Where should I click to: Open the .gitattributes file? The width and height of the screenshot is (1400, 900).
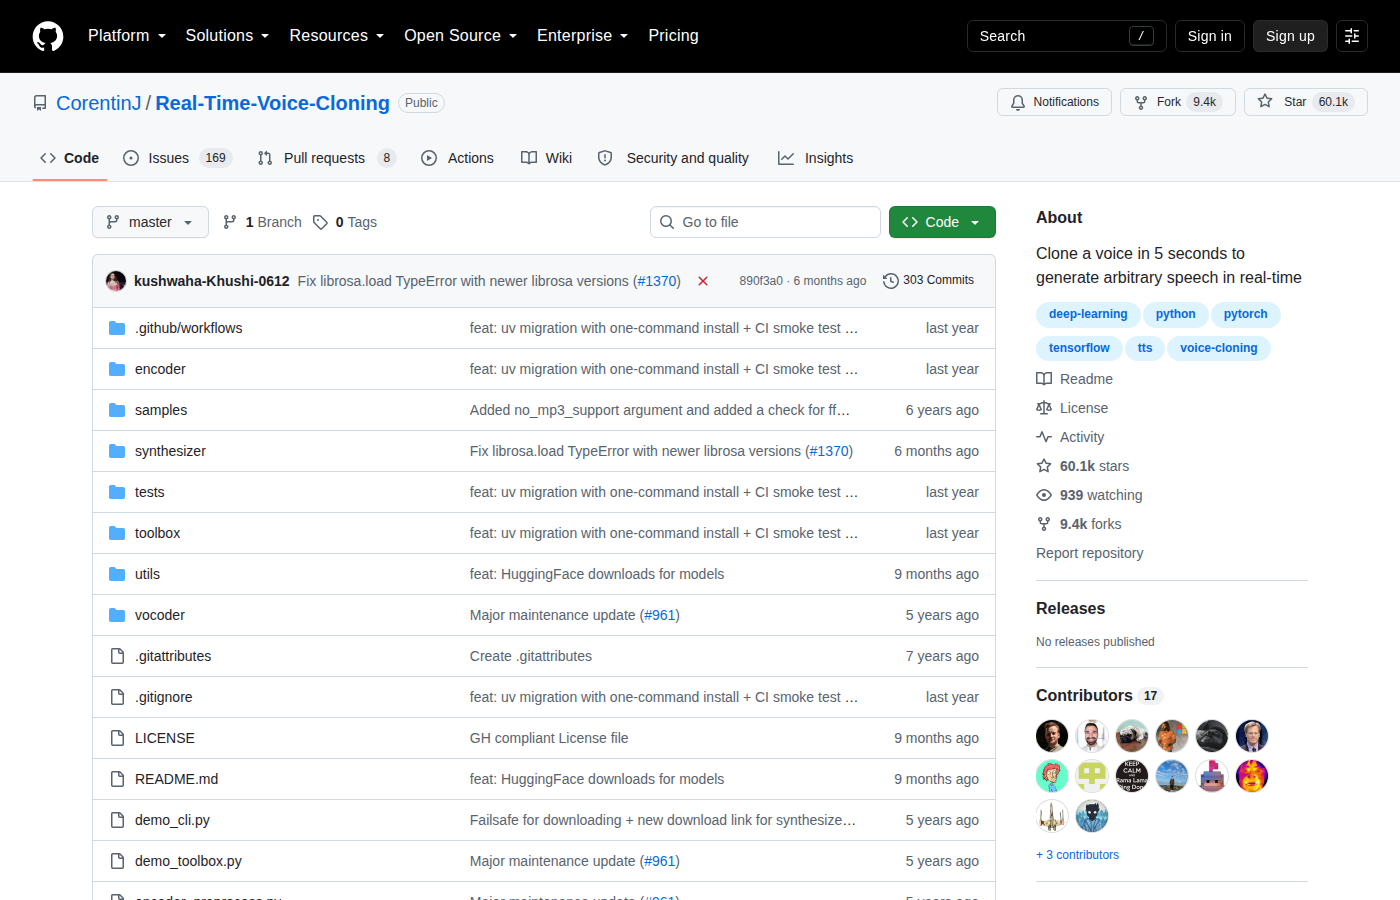pos(173,656)
